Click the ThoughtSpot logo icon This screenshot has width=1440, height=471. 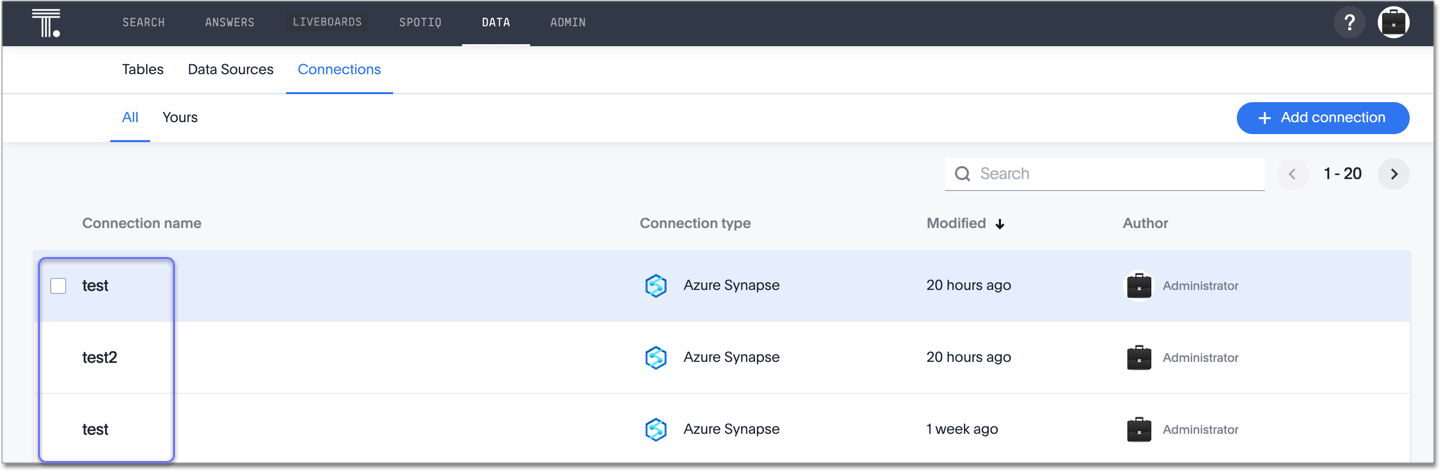[x=46, y=23]
